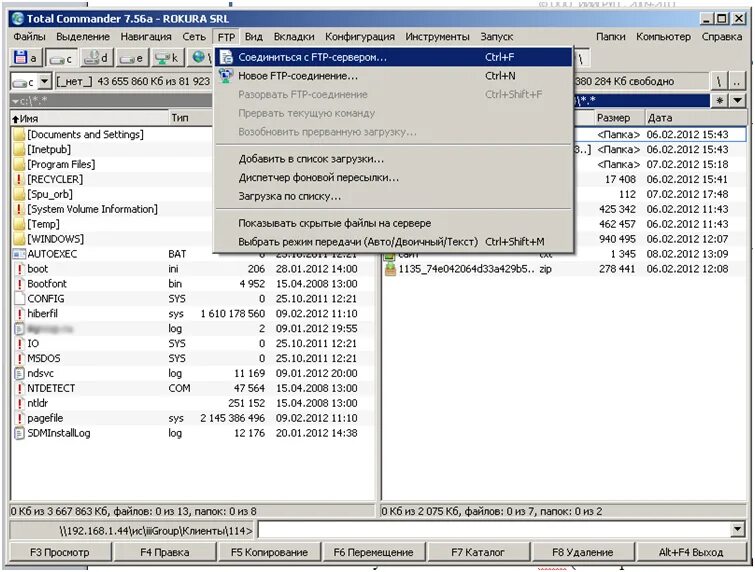Image resolution: width=755 pixels, height=572 pixels.
Task: Sort right panel by Размер column
Action: 617,118
